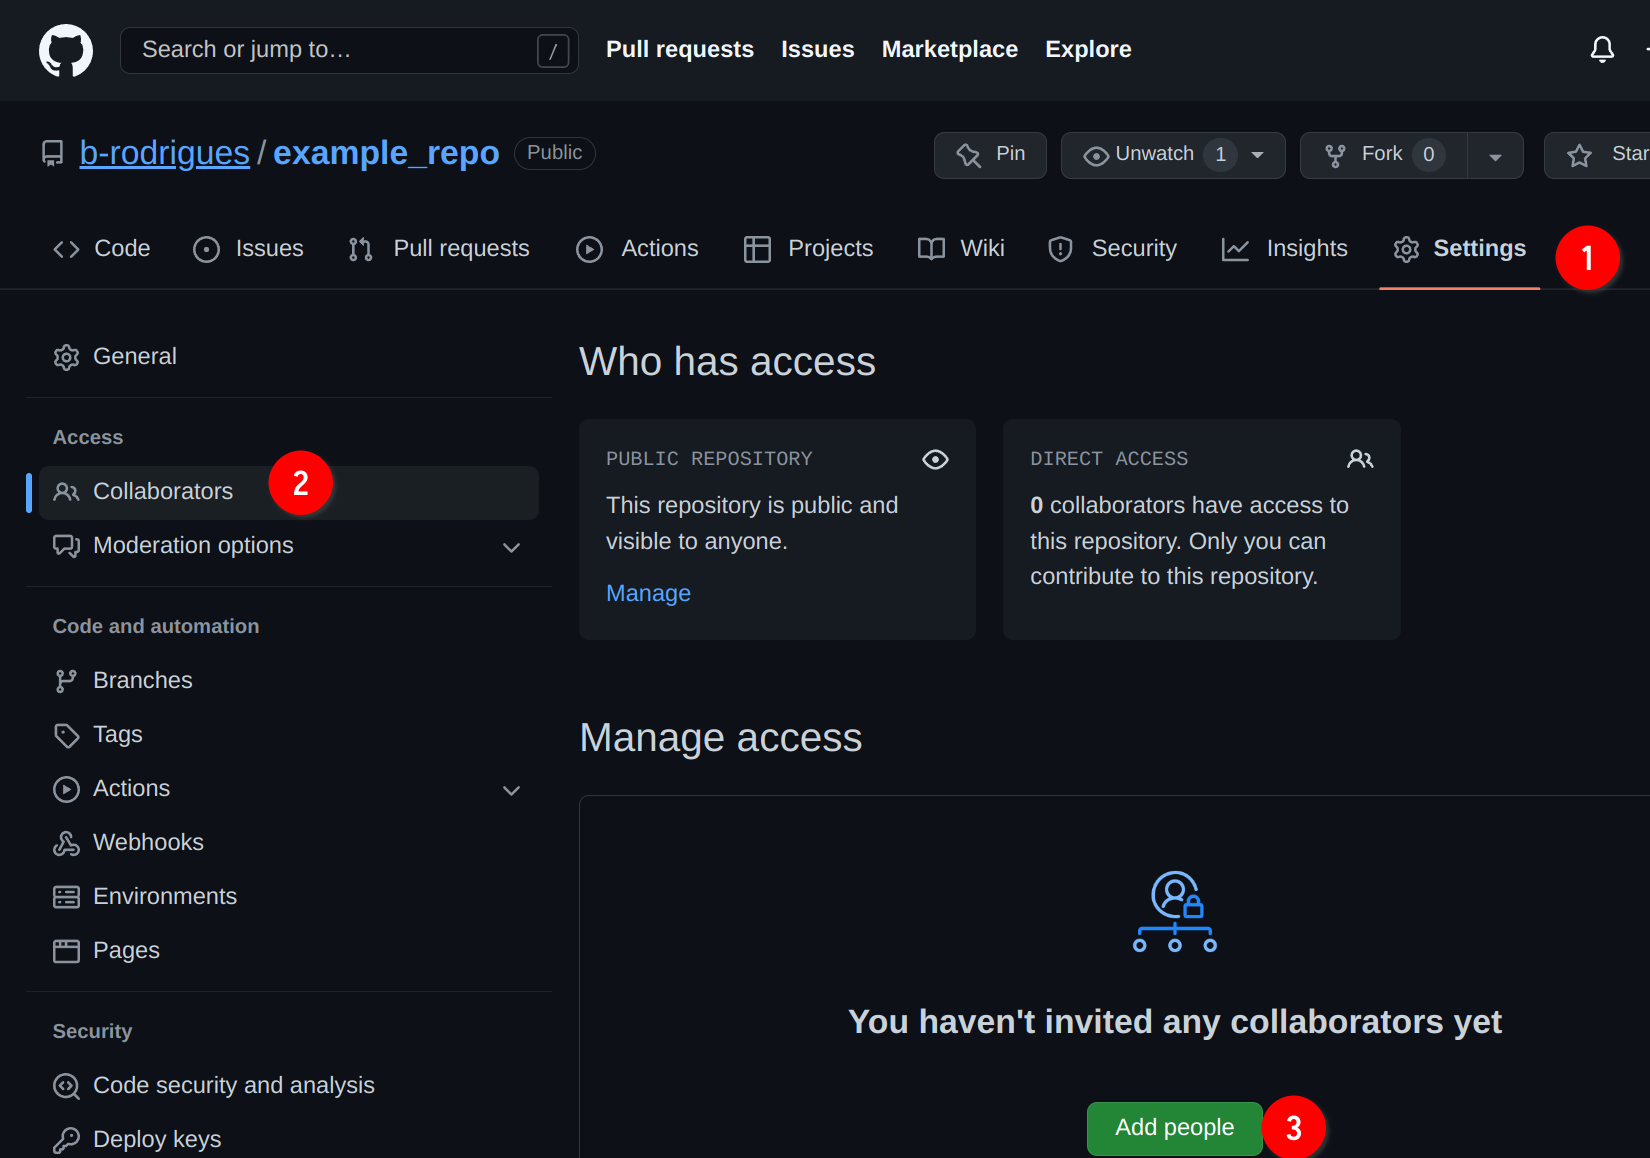Open the Wiki tab
Image resolution: width=1650 pixels, height=1158 pixels.
click(961, 249)
